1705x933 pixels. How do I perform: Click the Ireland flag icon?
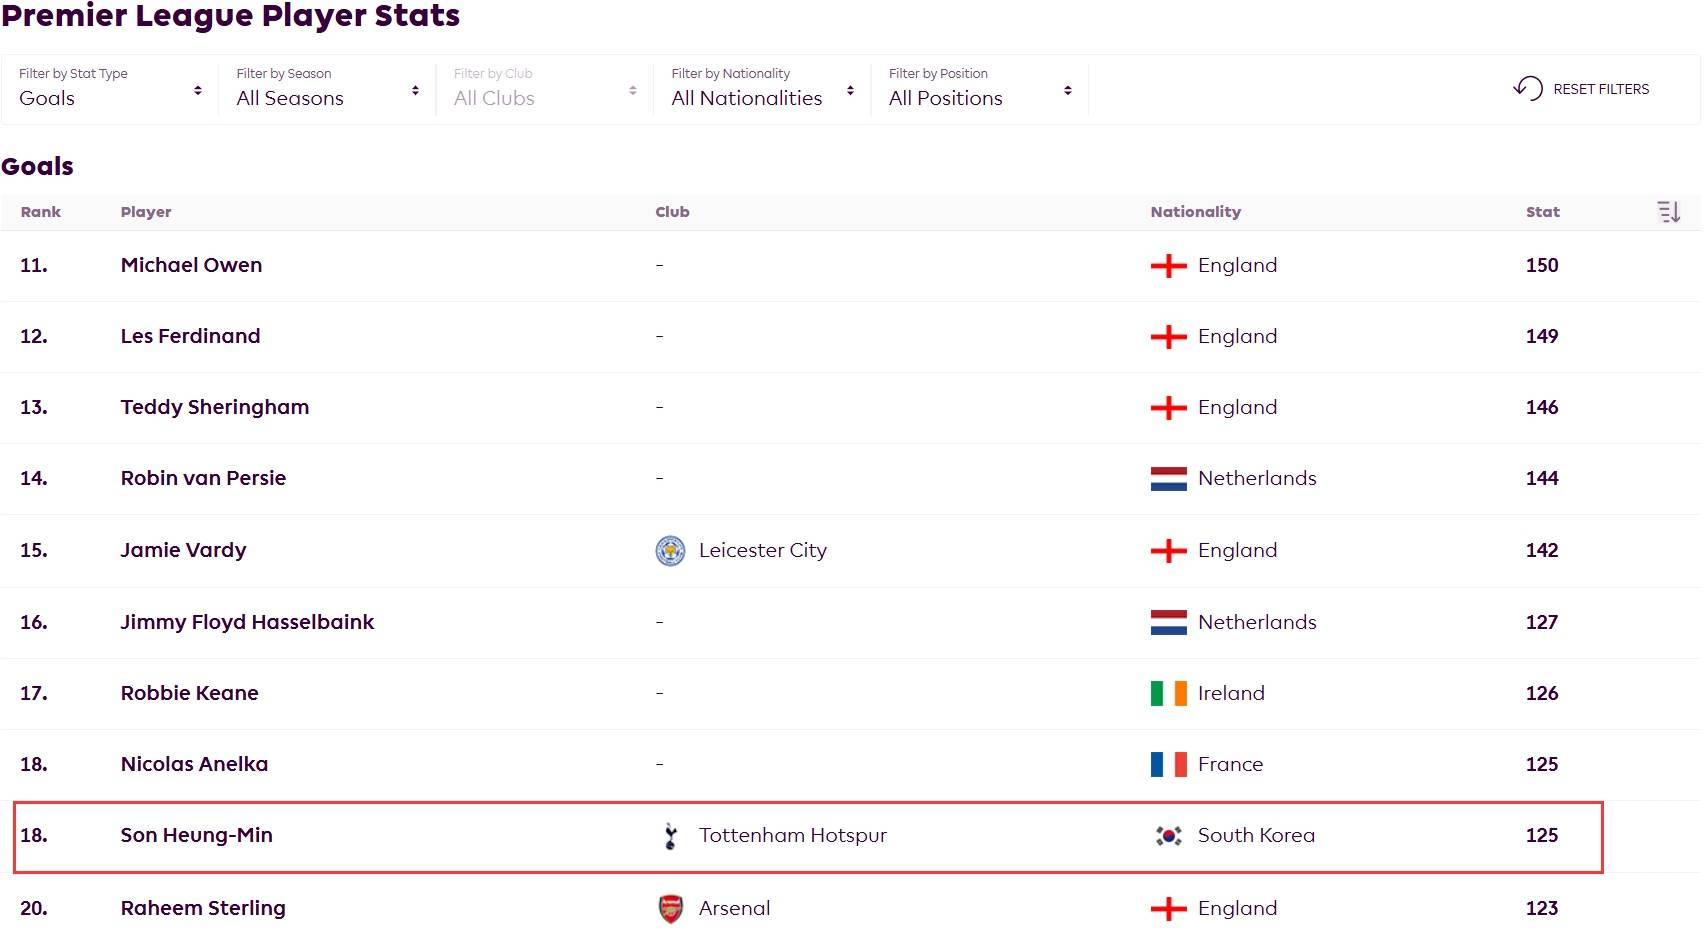(1168, 694)
